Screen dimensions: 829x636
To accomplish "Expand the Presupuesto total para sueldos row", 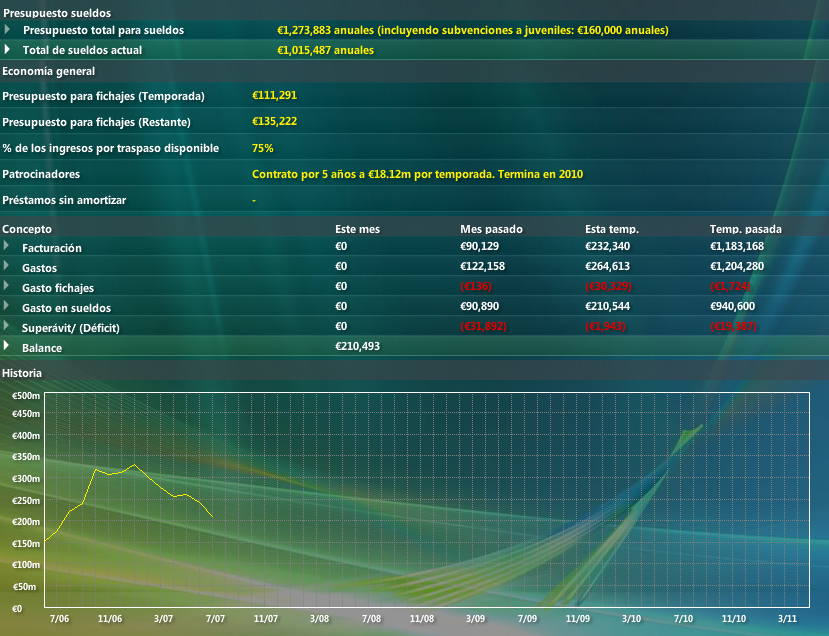I will pyautogui.click(x=7, y=29).
